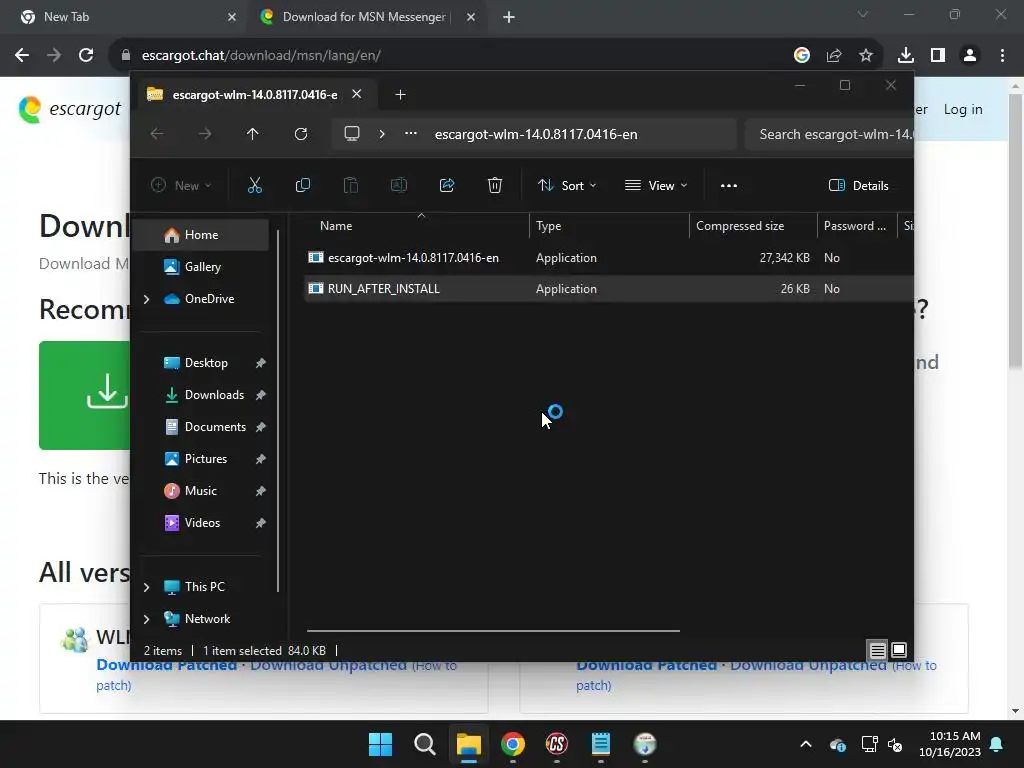The height and width of the screenshot is (768, 1024).
Task: Click the Cut scissors icon in Explorer toolbar
Action: [255, 185]
